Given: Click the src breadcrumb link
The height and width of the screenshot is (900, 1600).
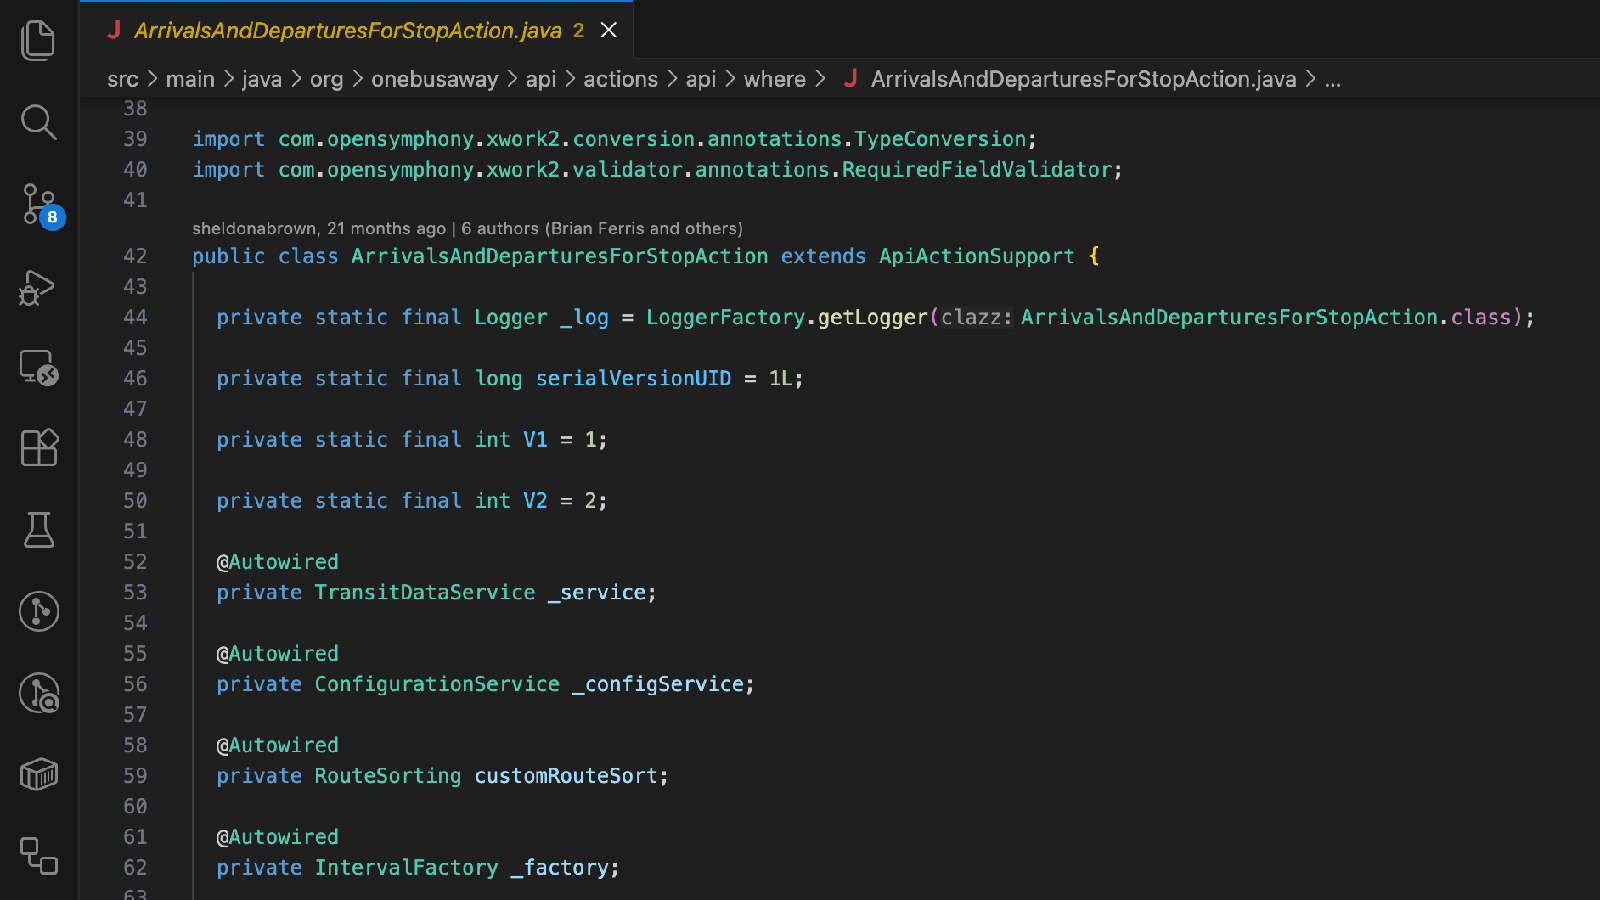Looking at the screenshot, I should (x=123, y=79).
